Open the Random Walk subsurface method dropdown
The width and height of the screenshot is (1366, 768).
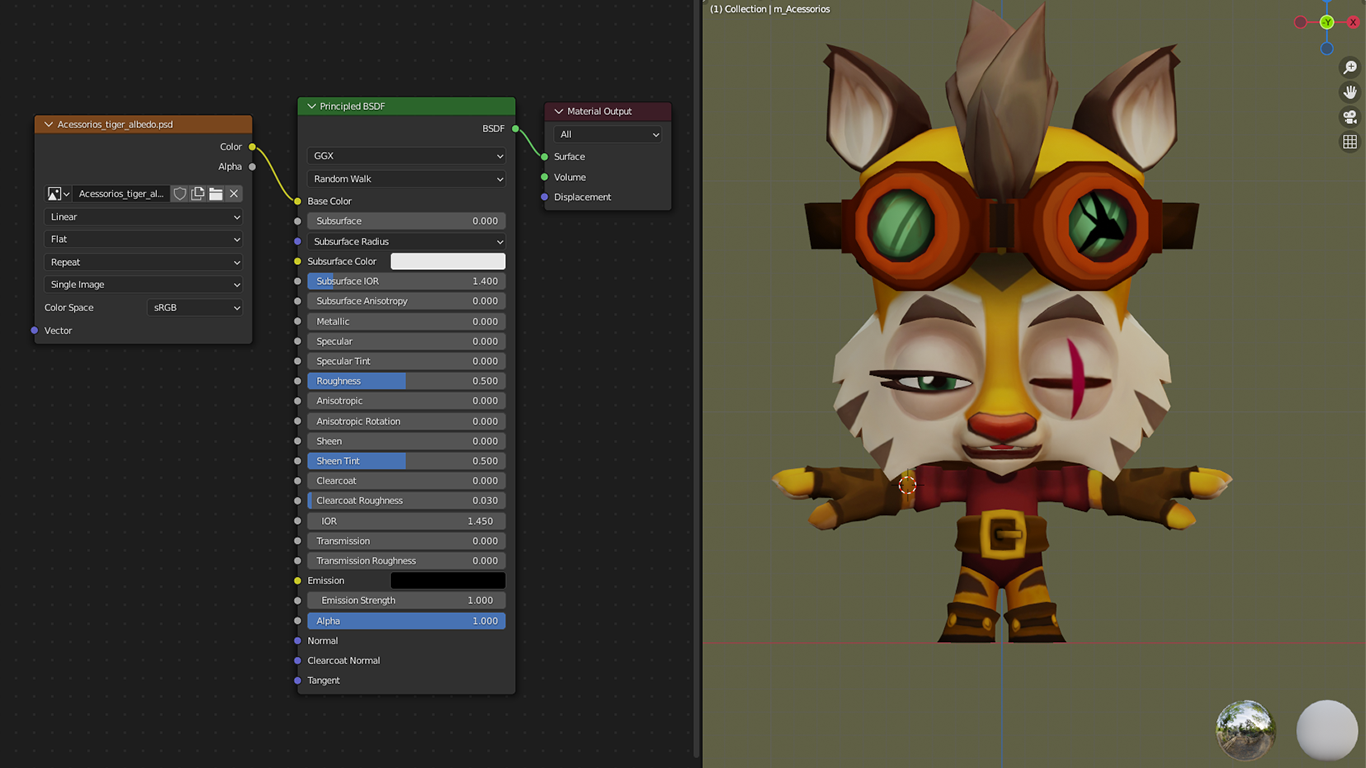[x=407, y=179]
